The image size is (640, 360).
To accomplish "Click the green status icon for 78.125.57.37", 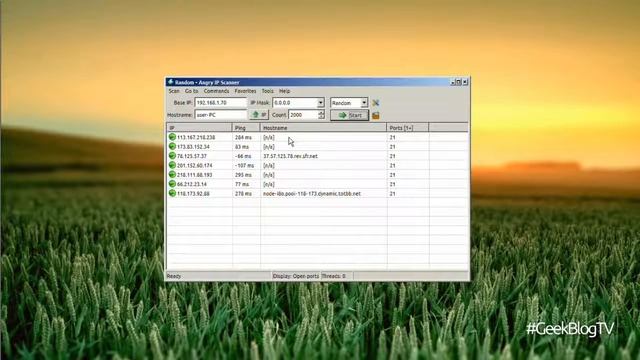I will click(x=172, y=156).
